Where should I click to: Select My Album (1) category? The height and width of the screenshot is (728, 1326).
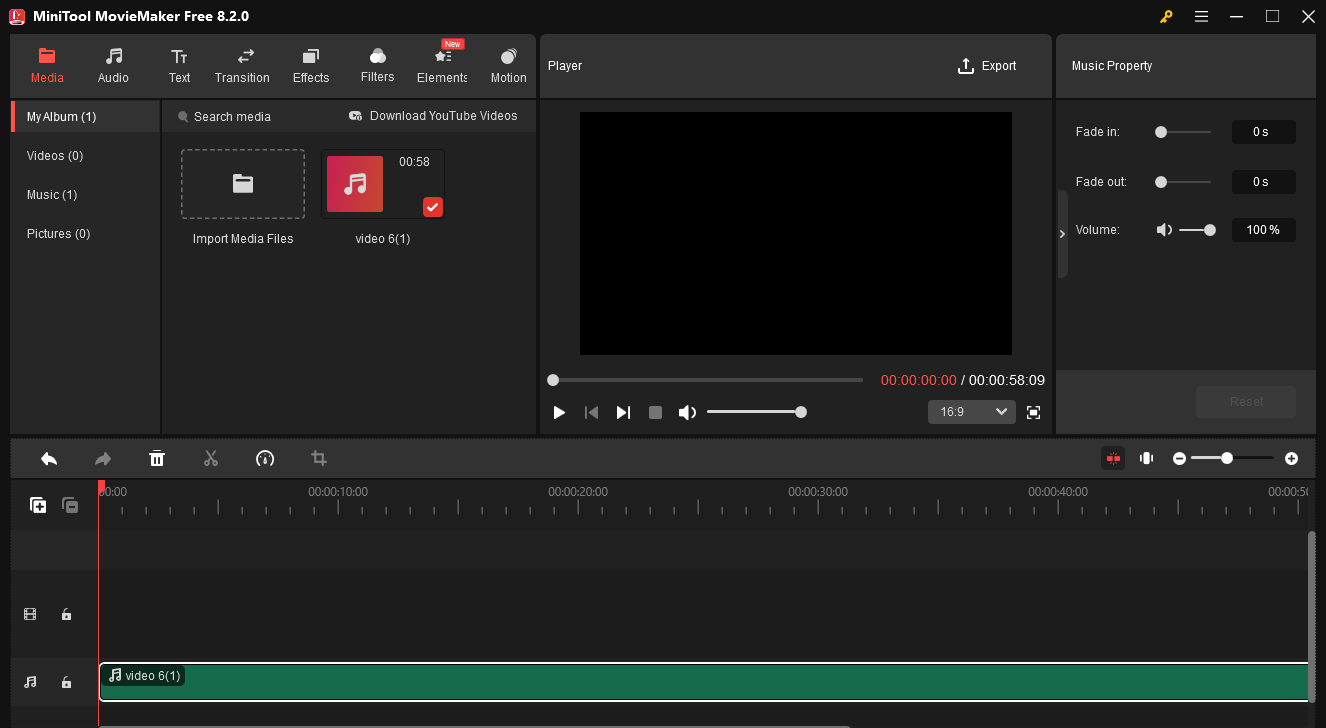85,117
